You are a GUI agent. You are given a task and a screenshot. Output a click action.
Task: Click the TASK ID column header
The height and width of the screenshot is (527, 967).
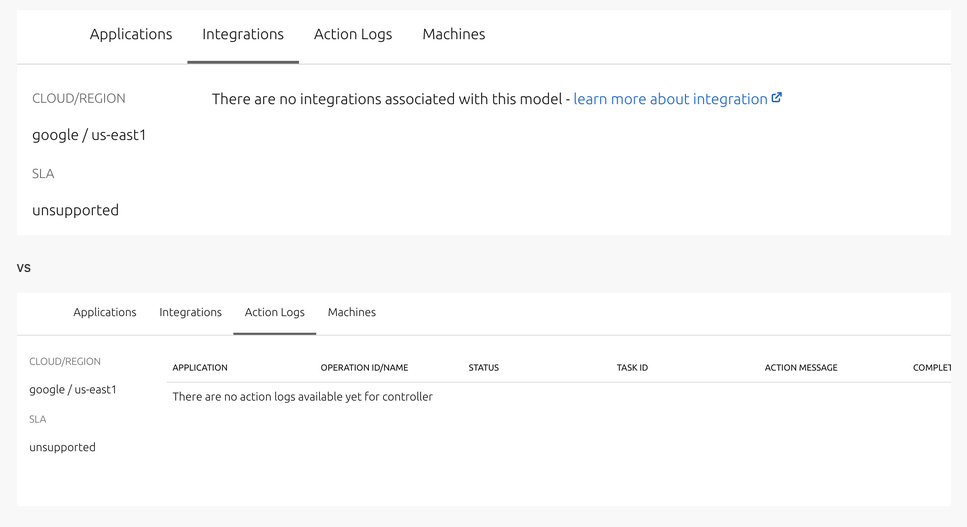[x=632, y=368]
